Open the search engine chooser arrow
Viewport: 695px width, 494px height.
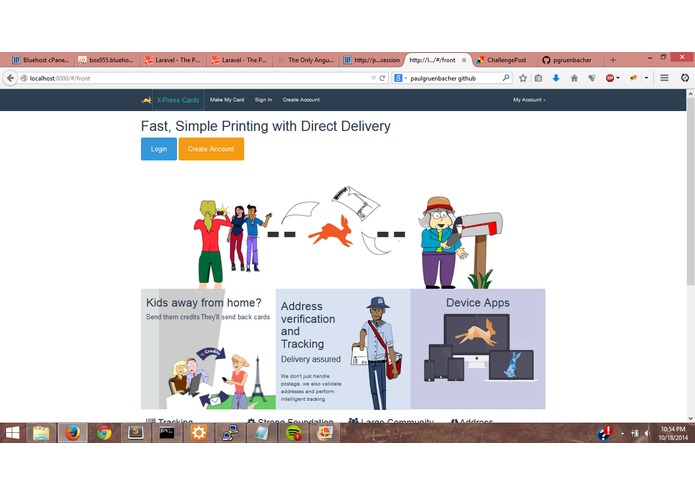(x=405, y=78)
